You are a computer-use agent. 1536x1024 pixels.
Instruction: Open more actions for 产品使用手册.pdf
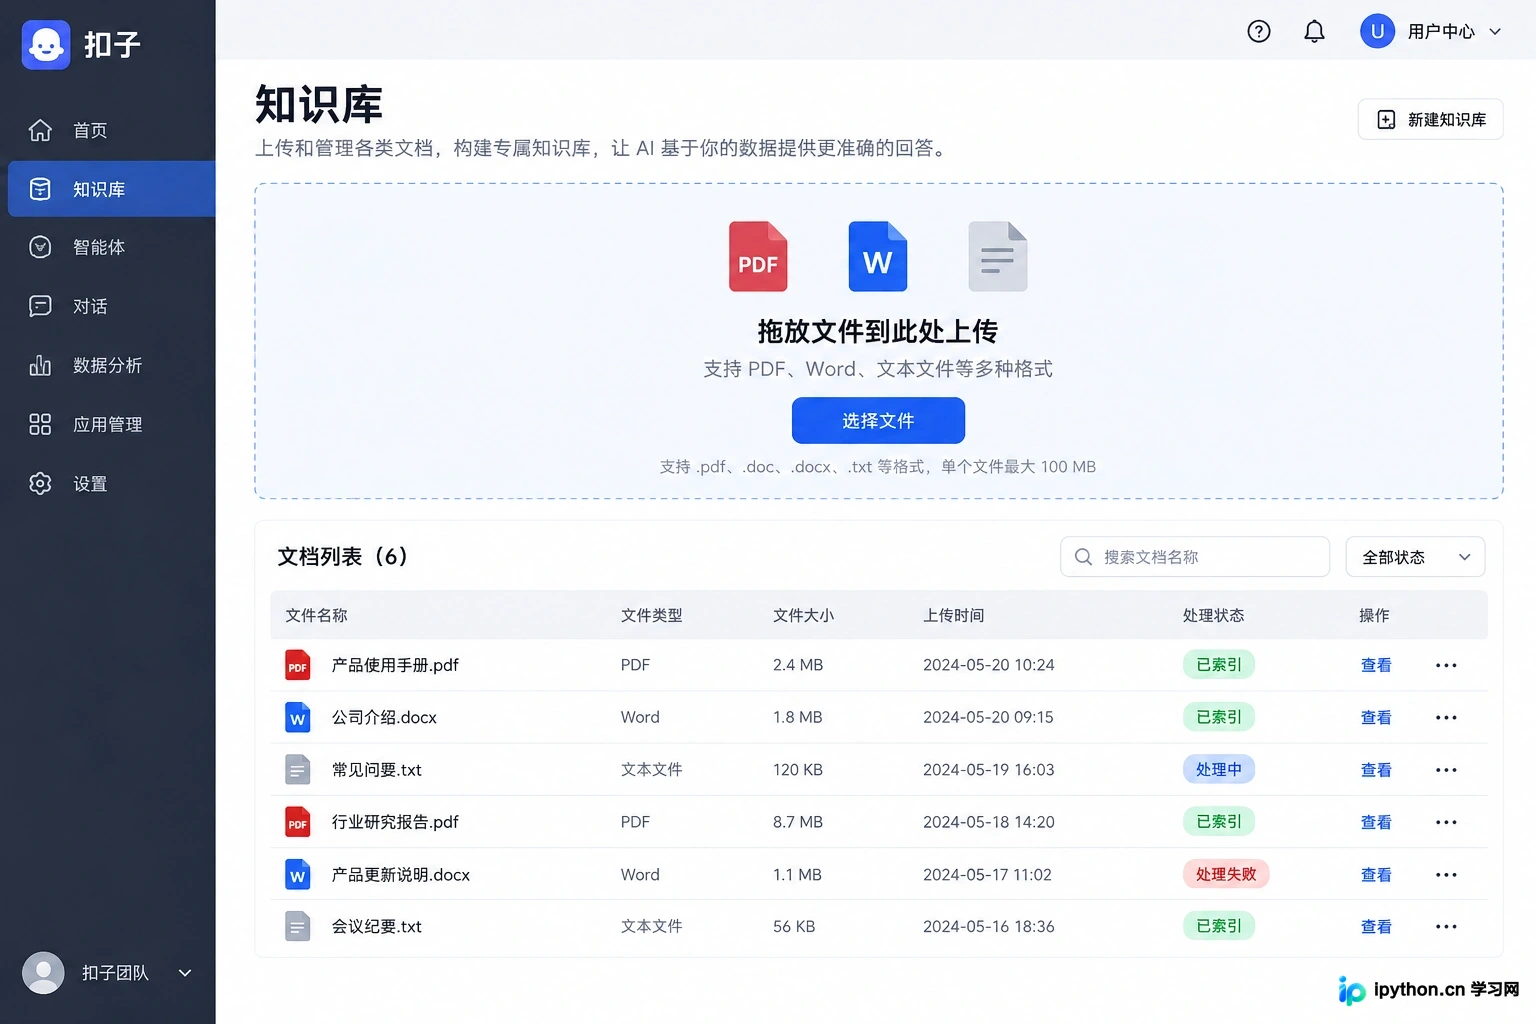1446,665
